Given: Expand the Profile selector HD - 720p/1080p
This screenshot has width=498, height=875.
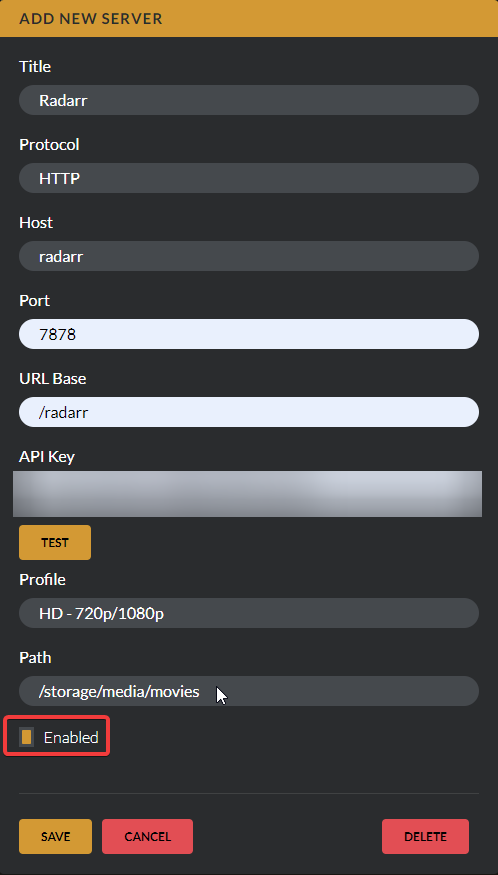Looking at the screenshot, I should (x=249, y=613).
